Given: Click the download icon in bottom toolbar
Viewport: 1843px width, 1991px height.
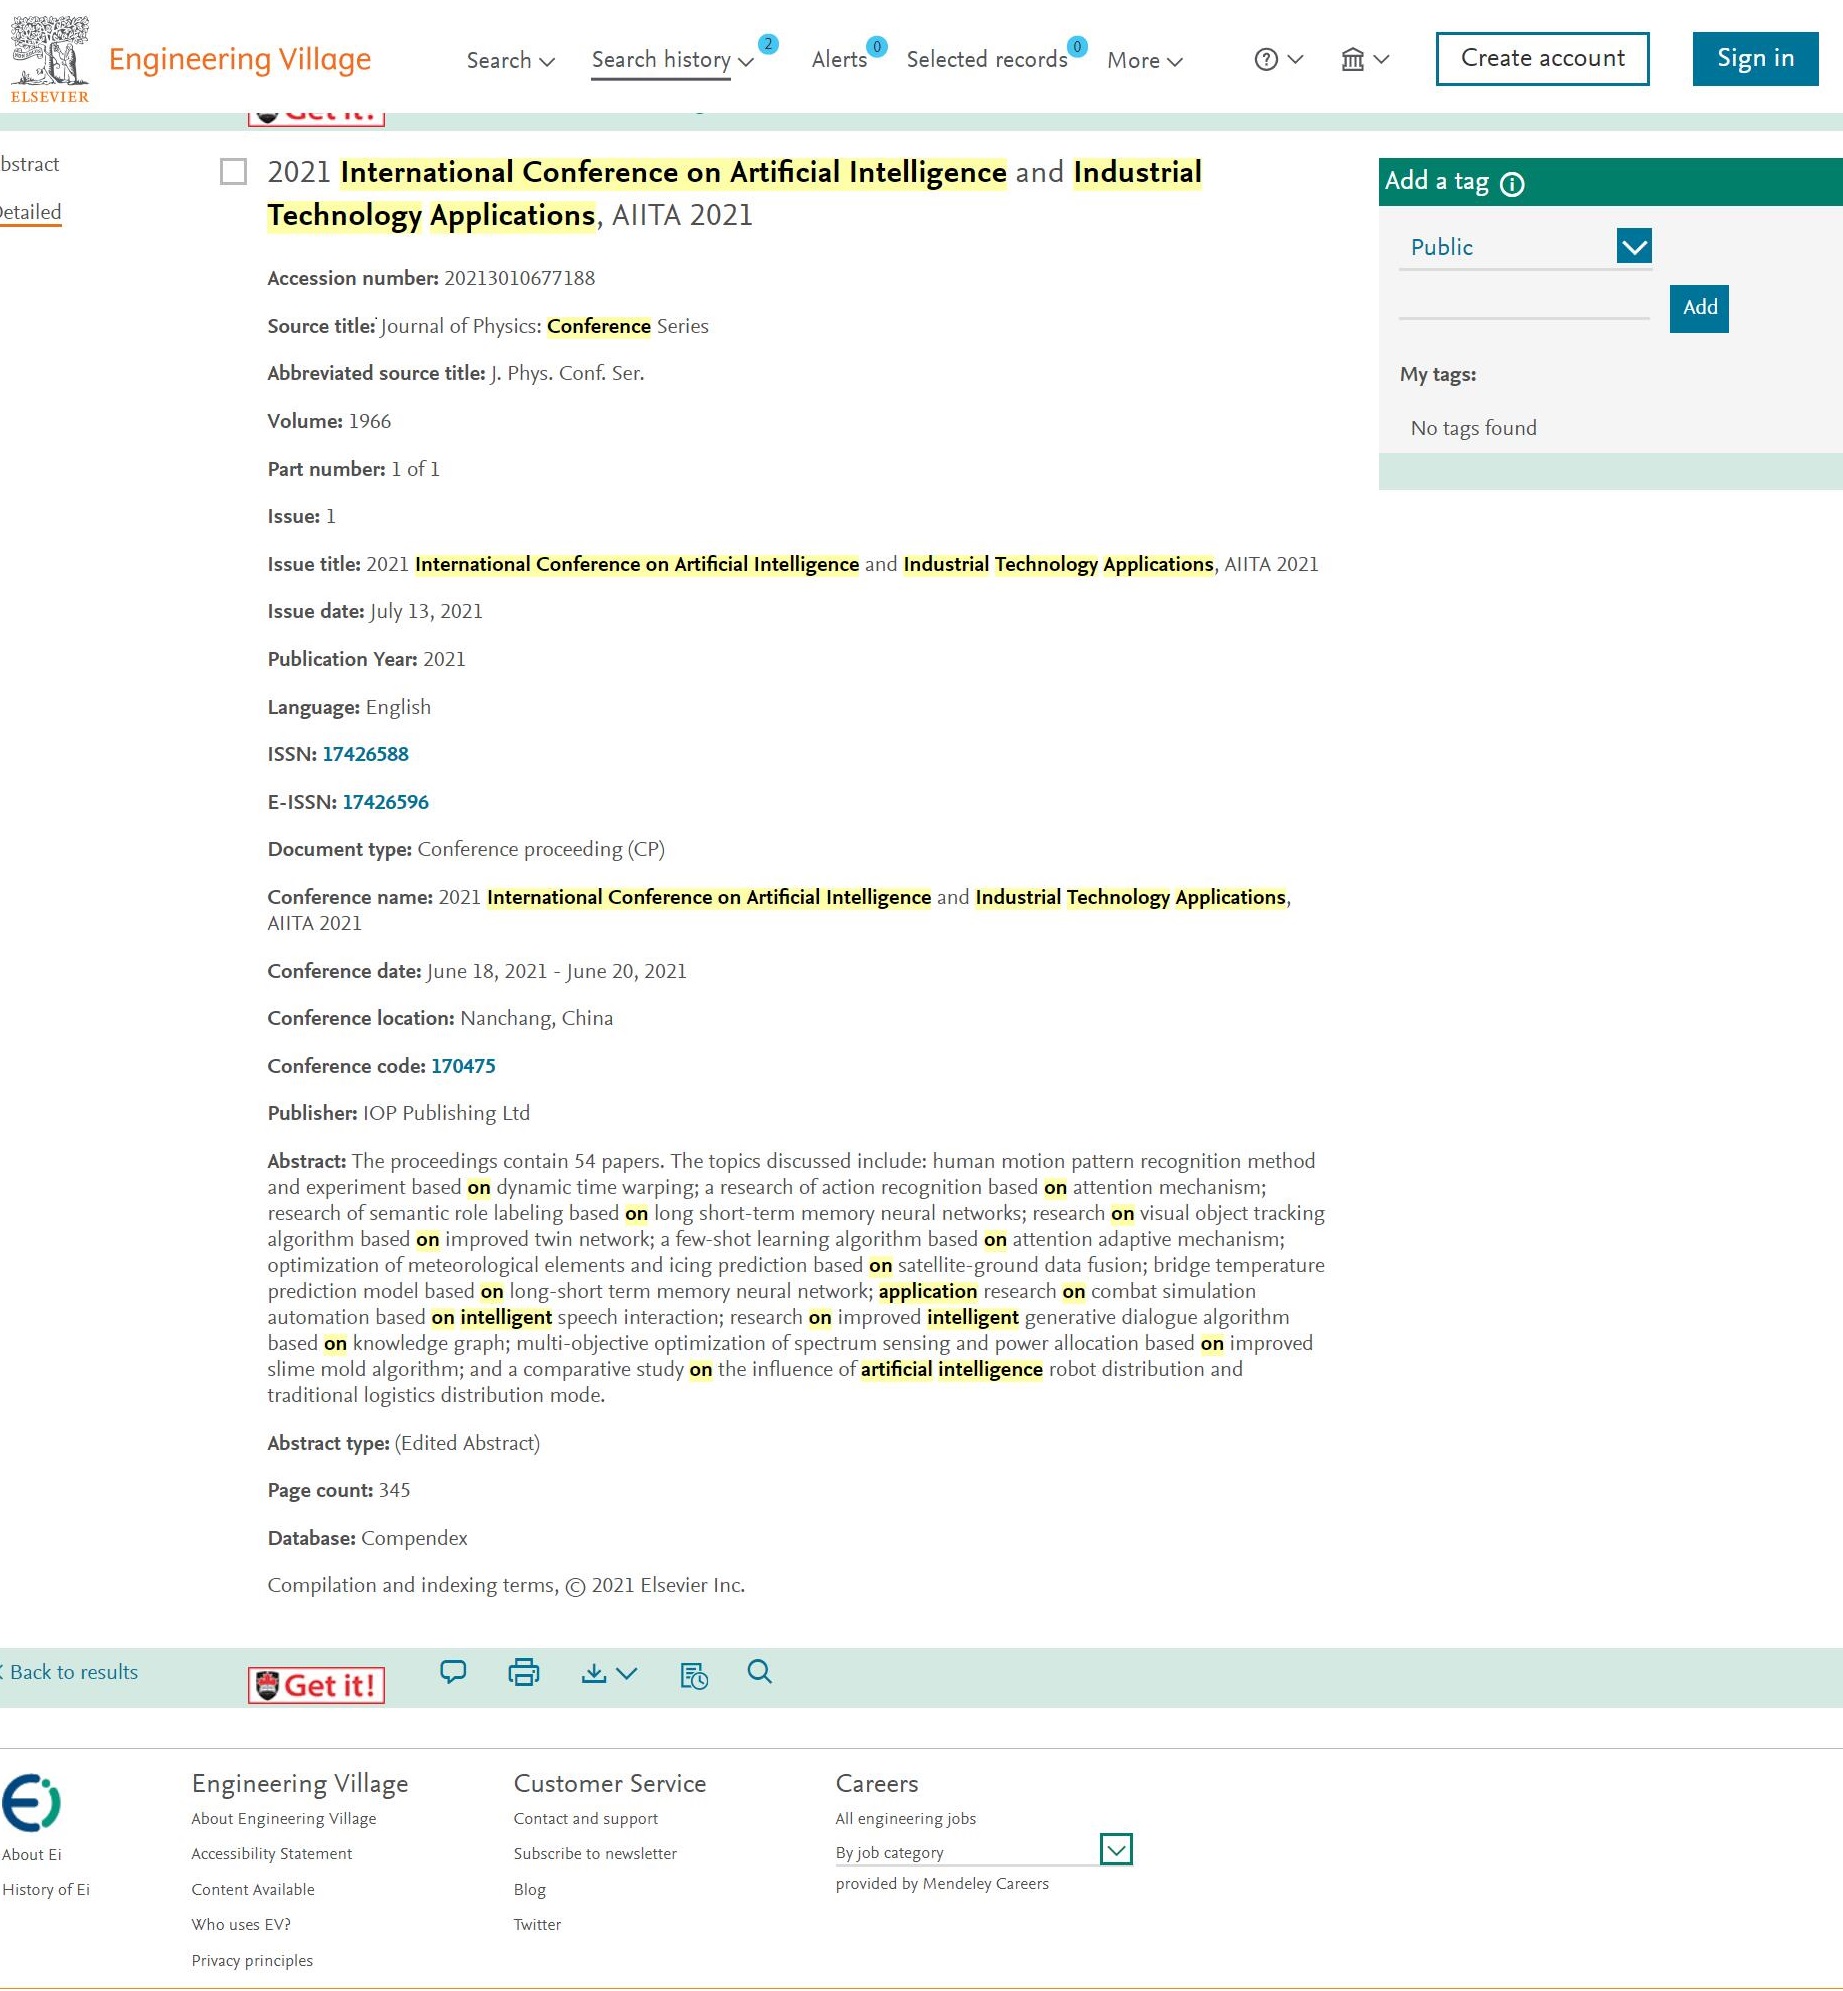Looking at the screenshot, I should click(594, 1673).
